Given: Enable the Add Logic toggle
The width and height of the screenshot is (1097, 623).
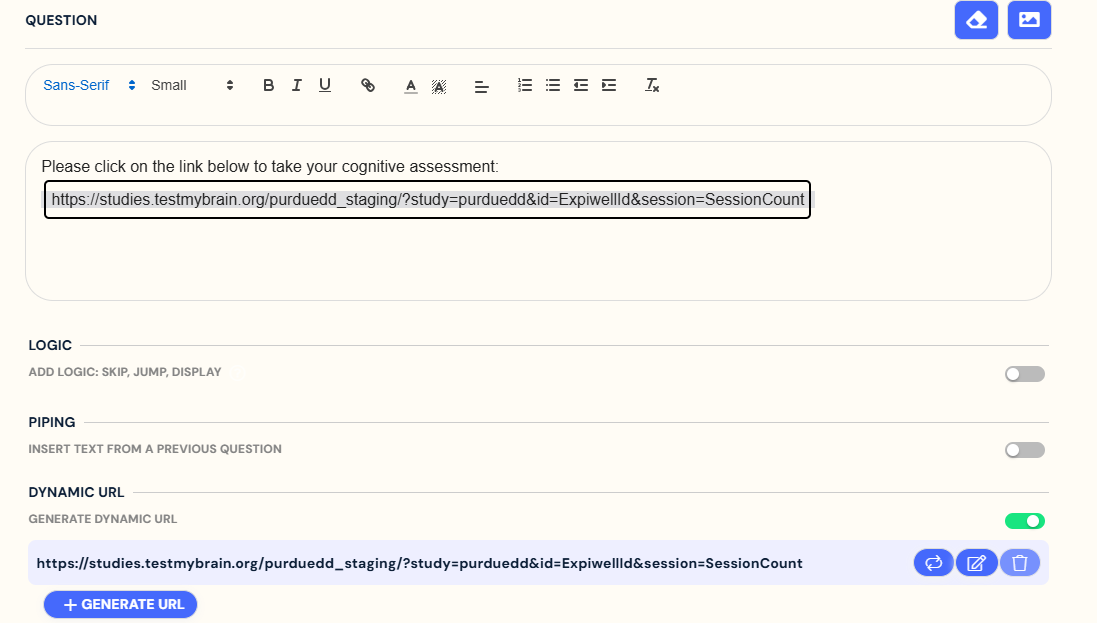Looking at the screenshot, I should tap(1025, 374).
